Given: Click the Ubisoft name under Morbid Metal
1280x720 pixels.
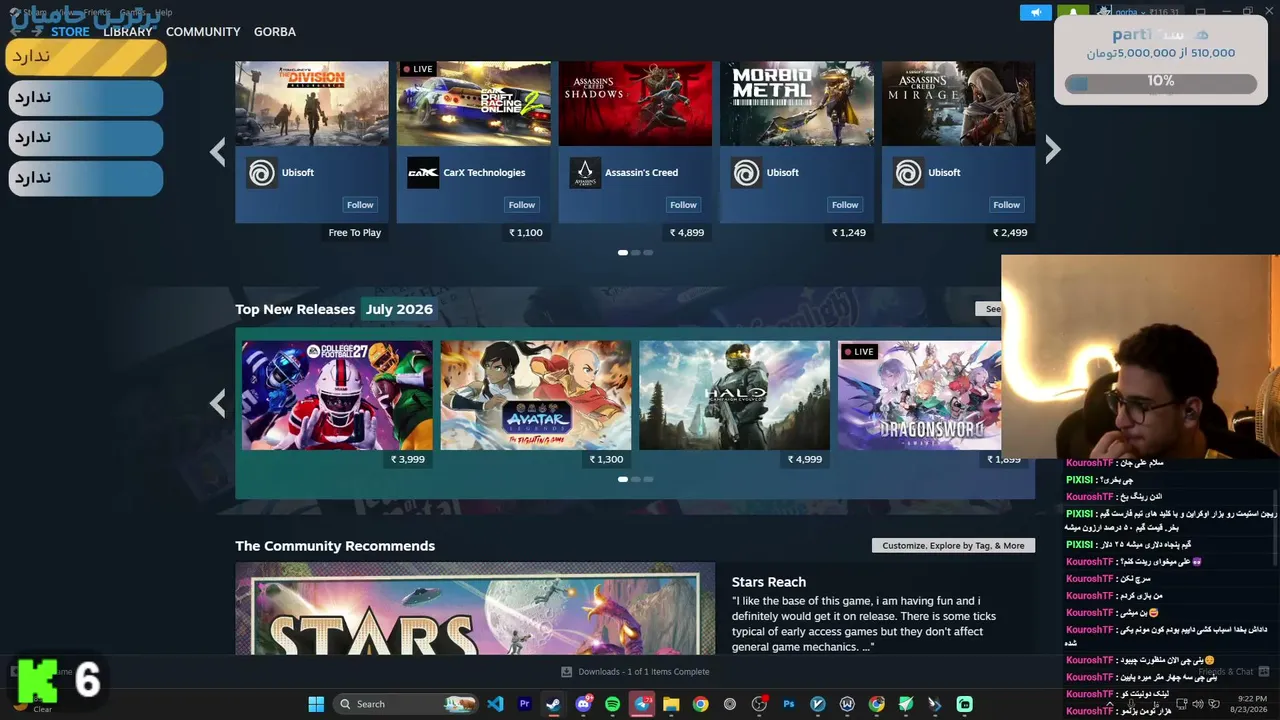Looking at the screenshot, I should [x=782, y=173].
